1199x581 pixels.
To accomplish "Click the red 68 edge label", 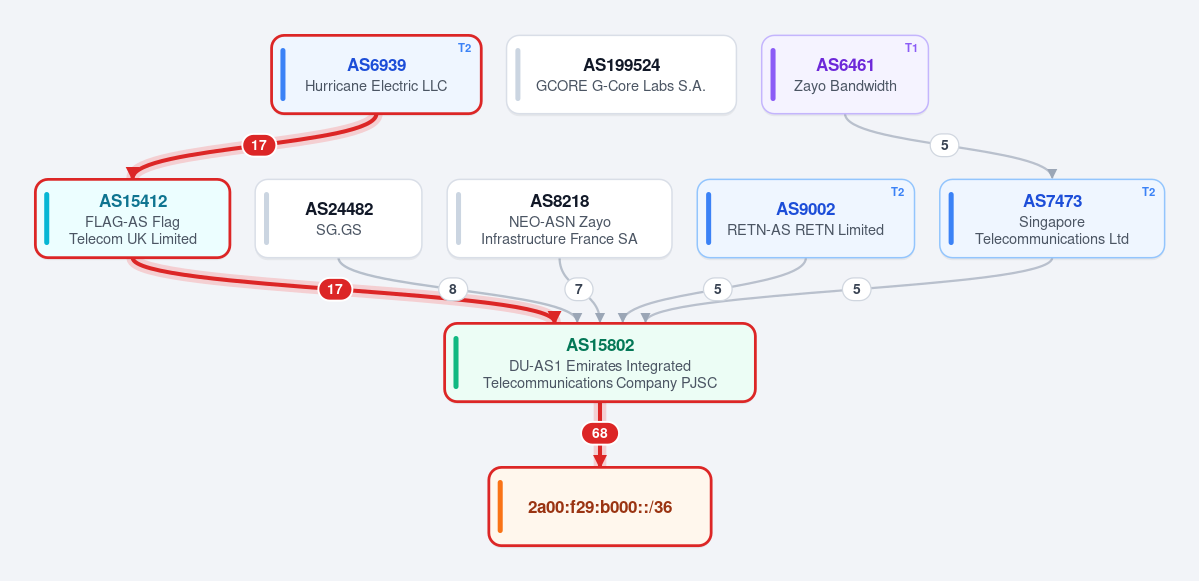I will coord(600,433).
